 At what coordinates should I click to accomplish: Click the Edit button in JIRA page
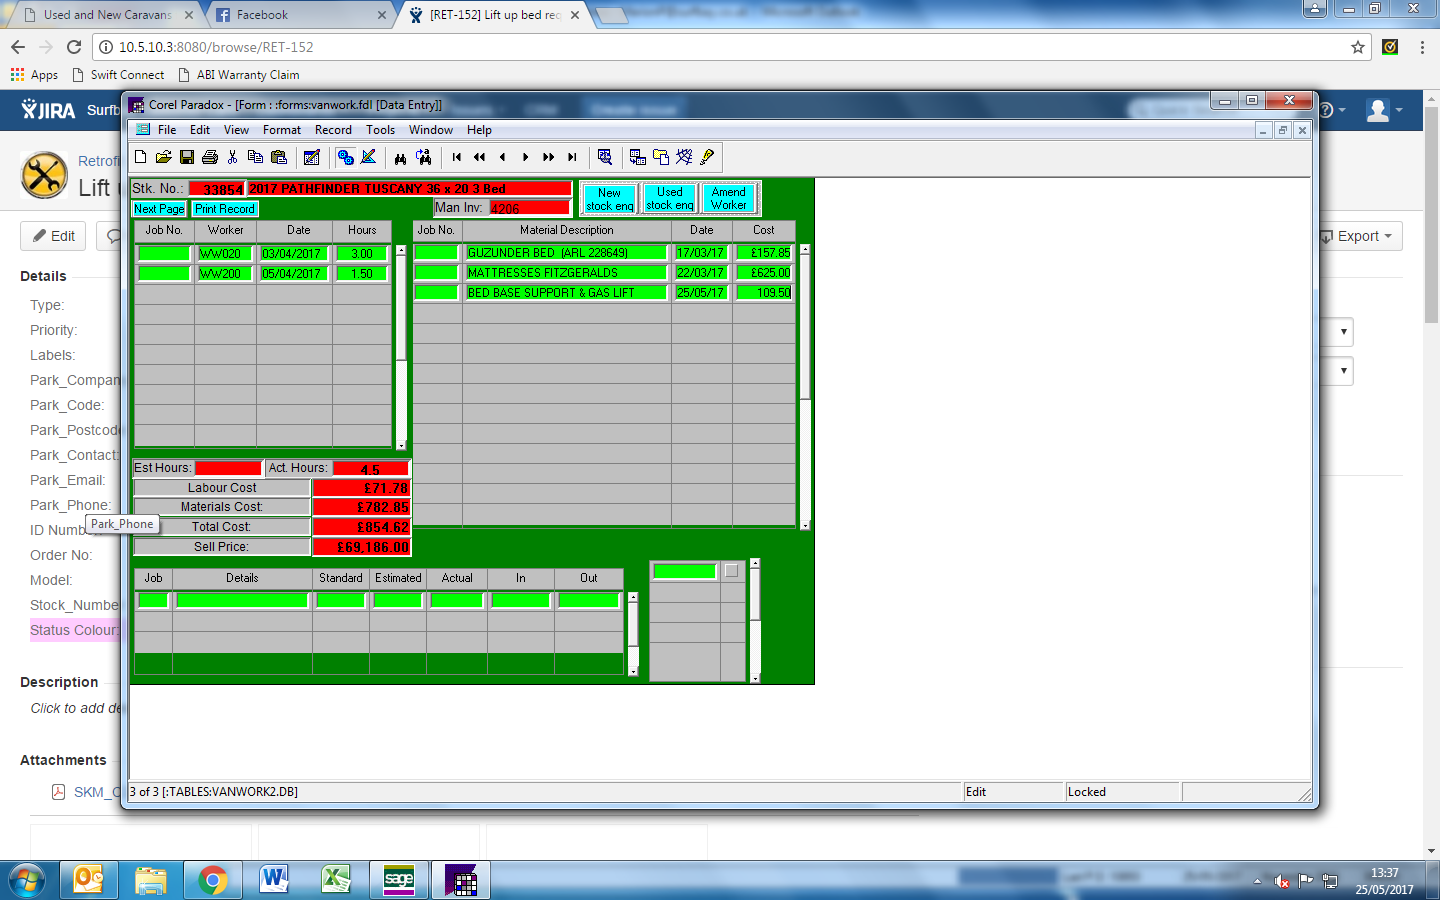54,236
